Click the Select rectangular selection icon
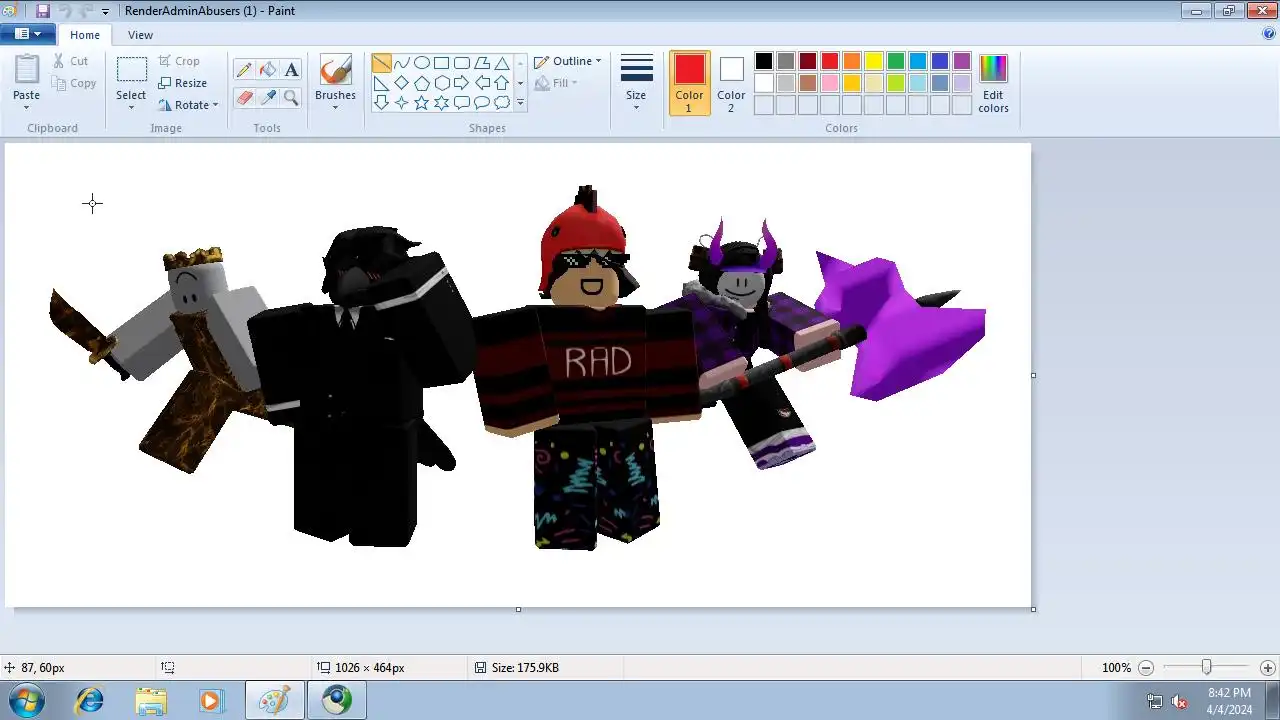This screenshot has height=720, width=1280. click(131, 70)
